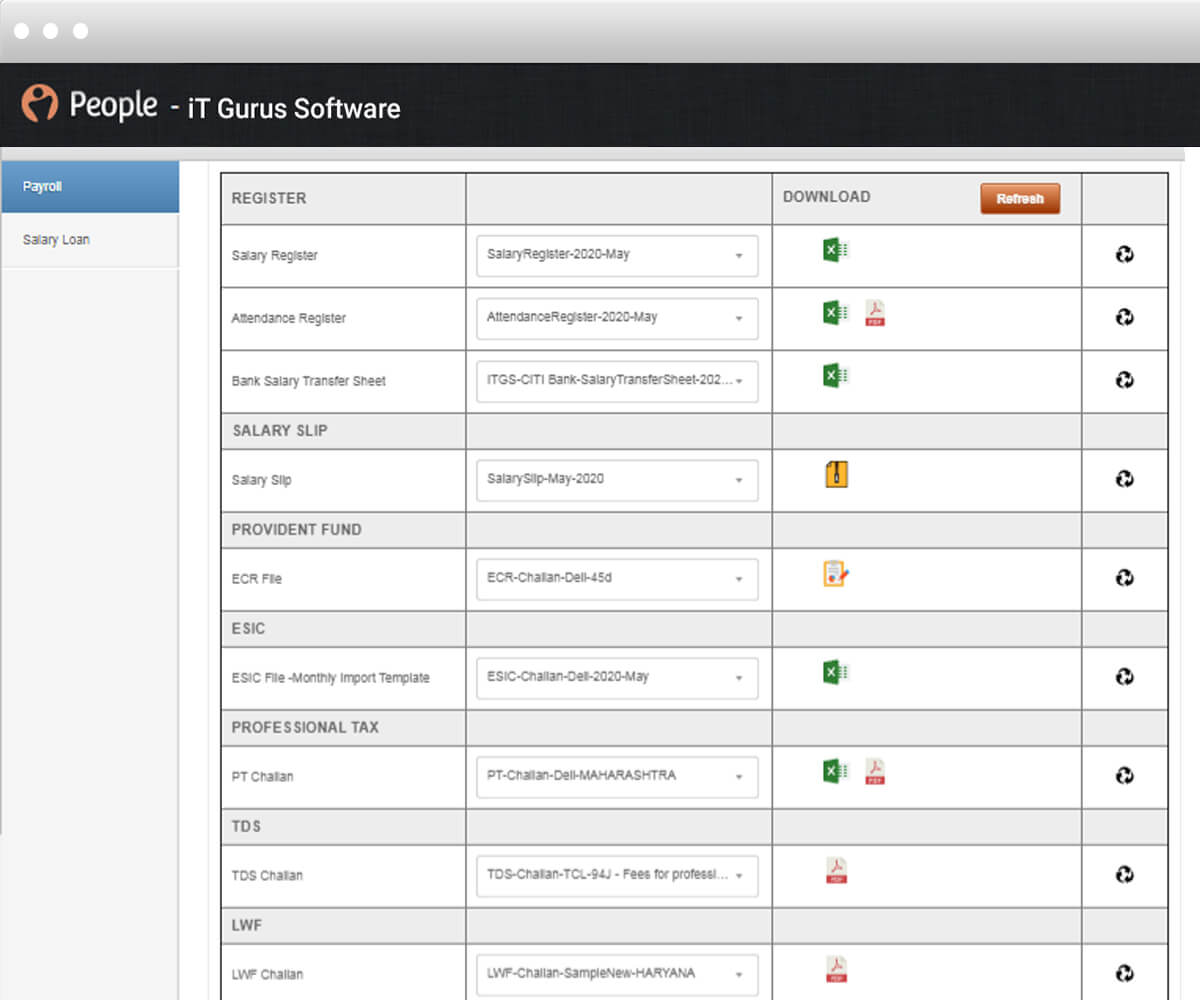
Task: Click refresh icon for LWF Challan row
Action: coord(1124,973)
